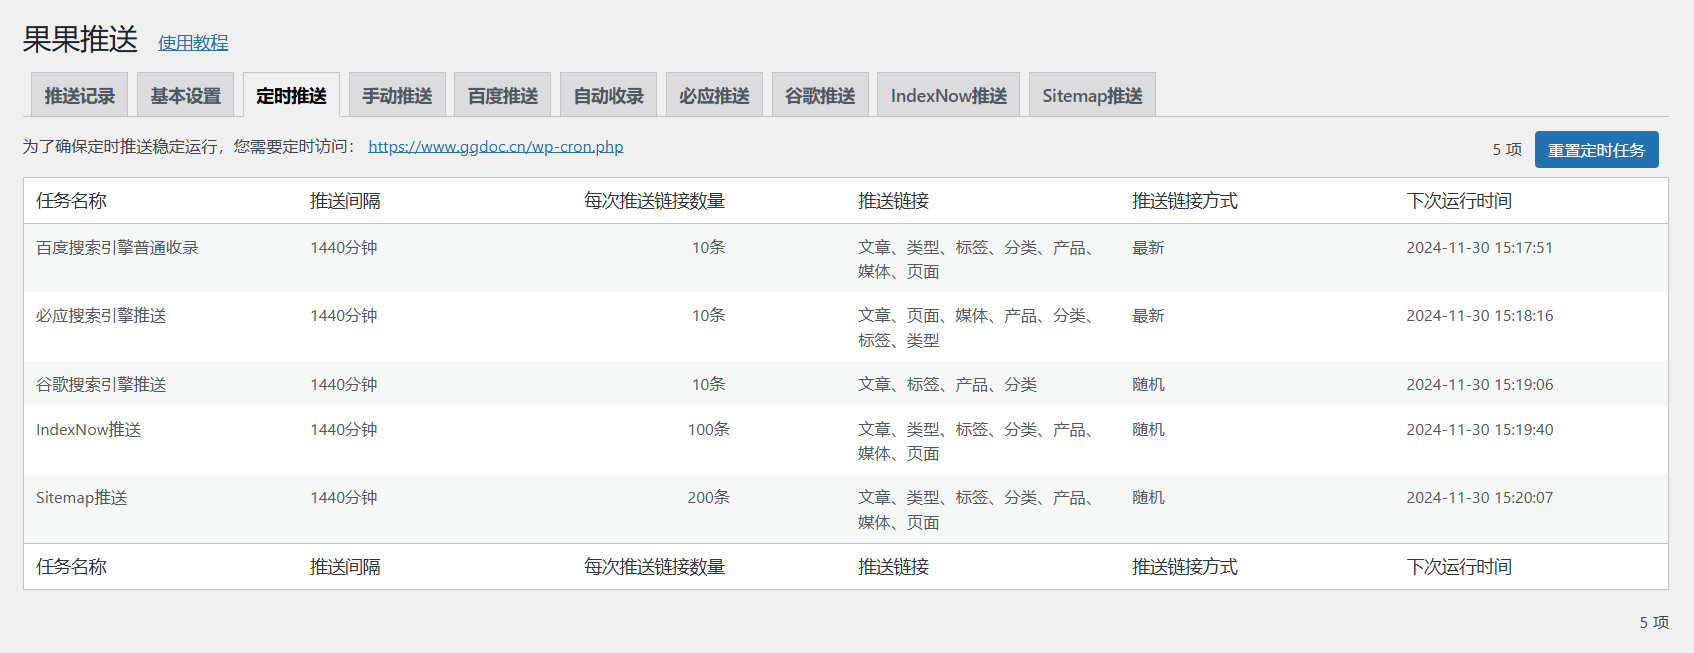The height and width of the screenshot is (653, 1694).
Task: Select the 百度搜索引擎普通收录 task name
Action: pyautogui.click(x=117, y=248)
